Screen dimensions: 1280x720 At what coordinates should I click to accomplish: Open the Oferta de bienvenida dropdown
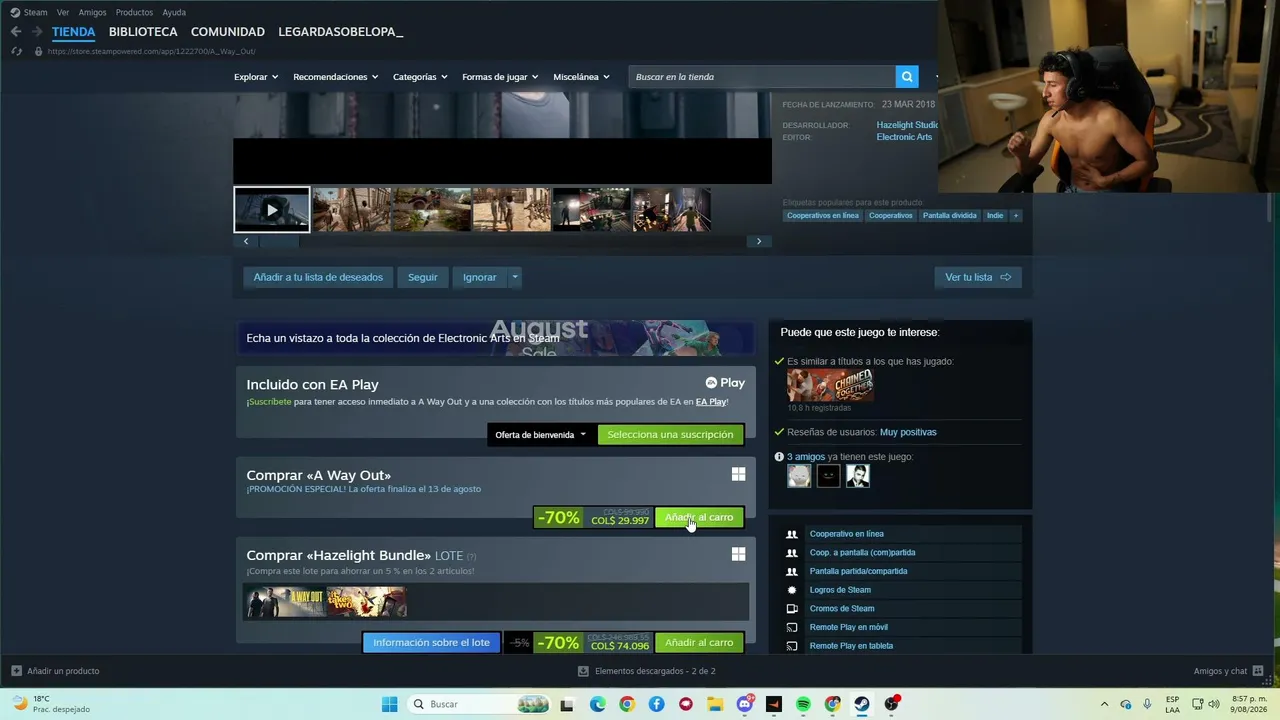click(x=541, y=435)
